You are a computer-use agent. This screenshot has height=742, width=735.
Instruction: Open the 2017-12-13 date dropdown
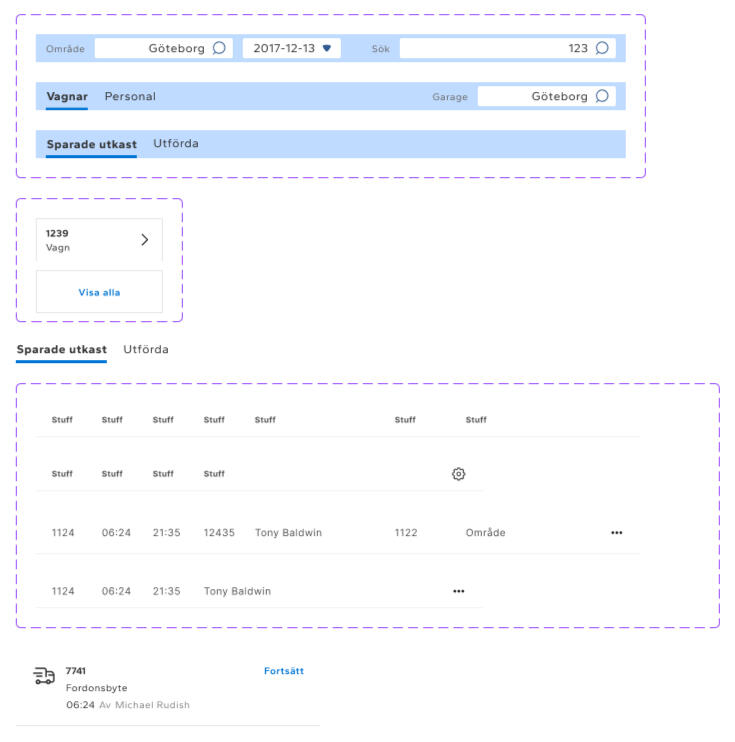pyautogui.click(x=291, y=48)
